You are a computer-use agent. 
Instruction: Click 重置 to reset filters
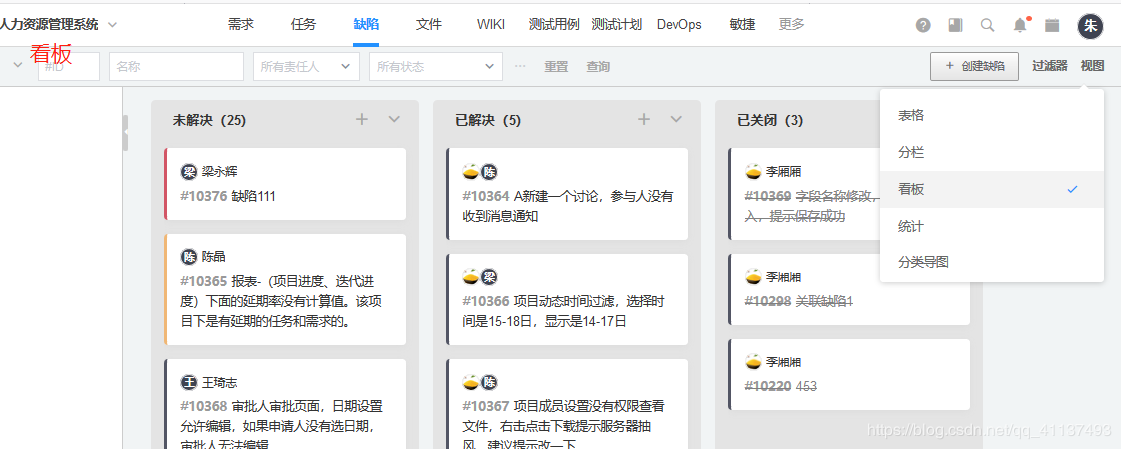556,66
